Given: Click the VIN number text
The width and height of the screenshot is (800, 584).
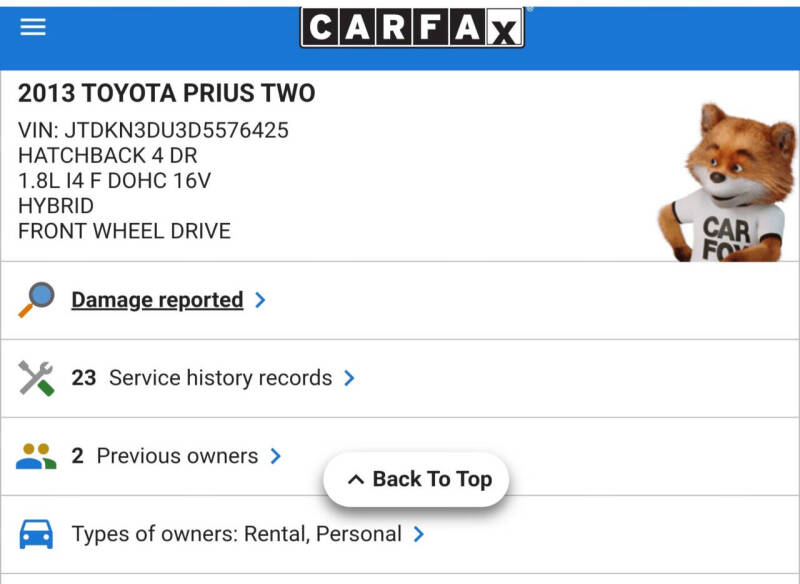Looking at the screenshot, I should pos(153,131).
